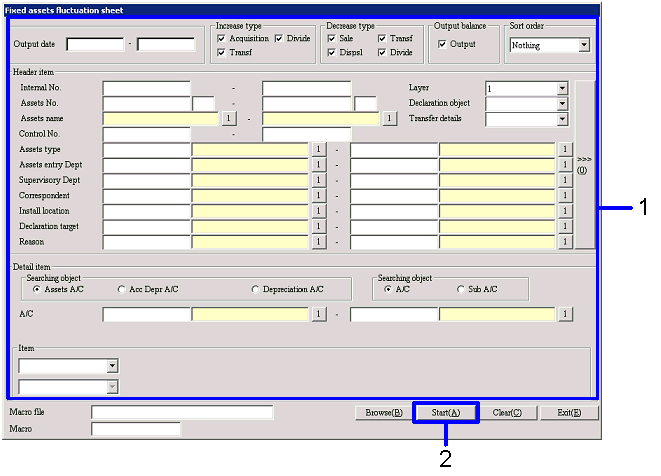Screen dimensions: 661x476
Task: Uncheck the Output balance checkbox
Action: [442, 44]
